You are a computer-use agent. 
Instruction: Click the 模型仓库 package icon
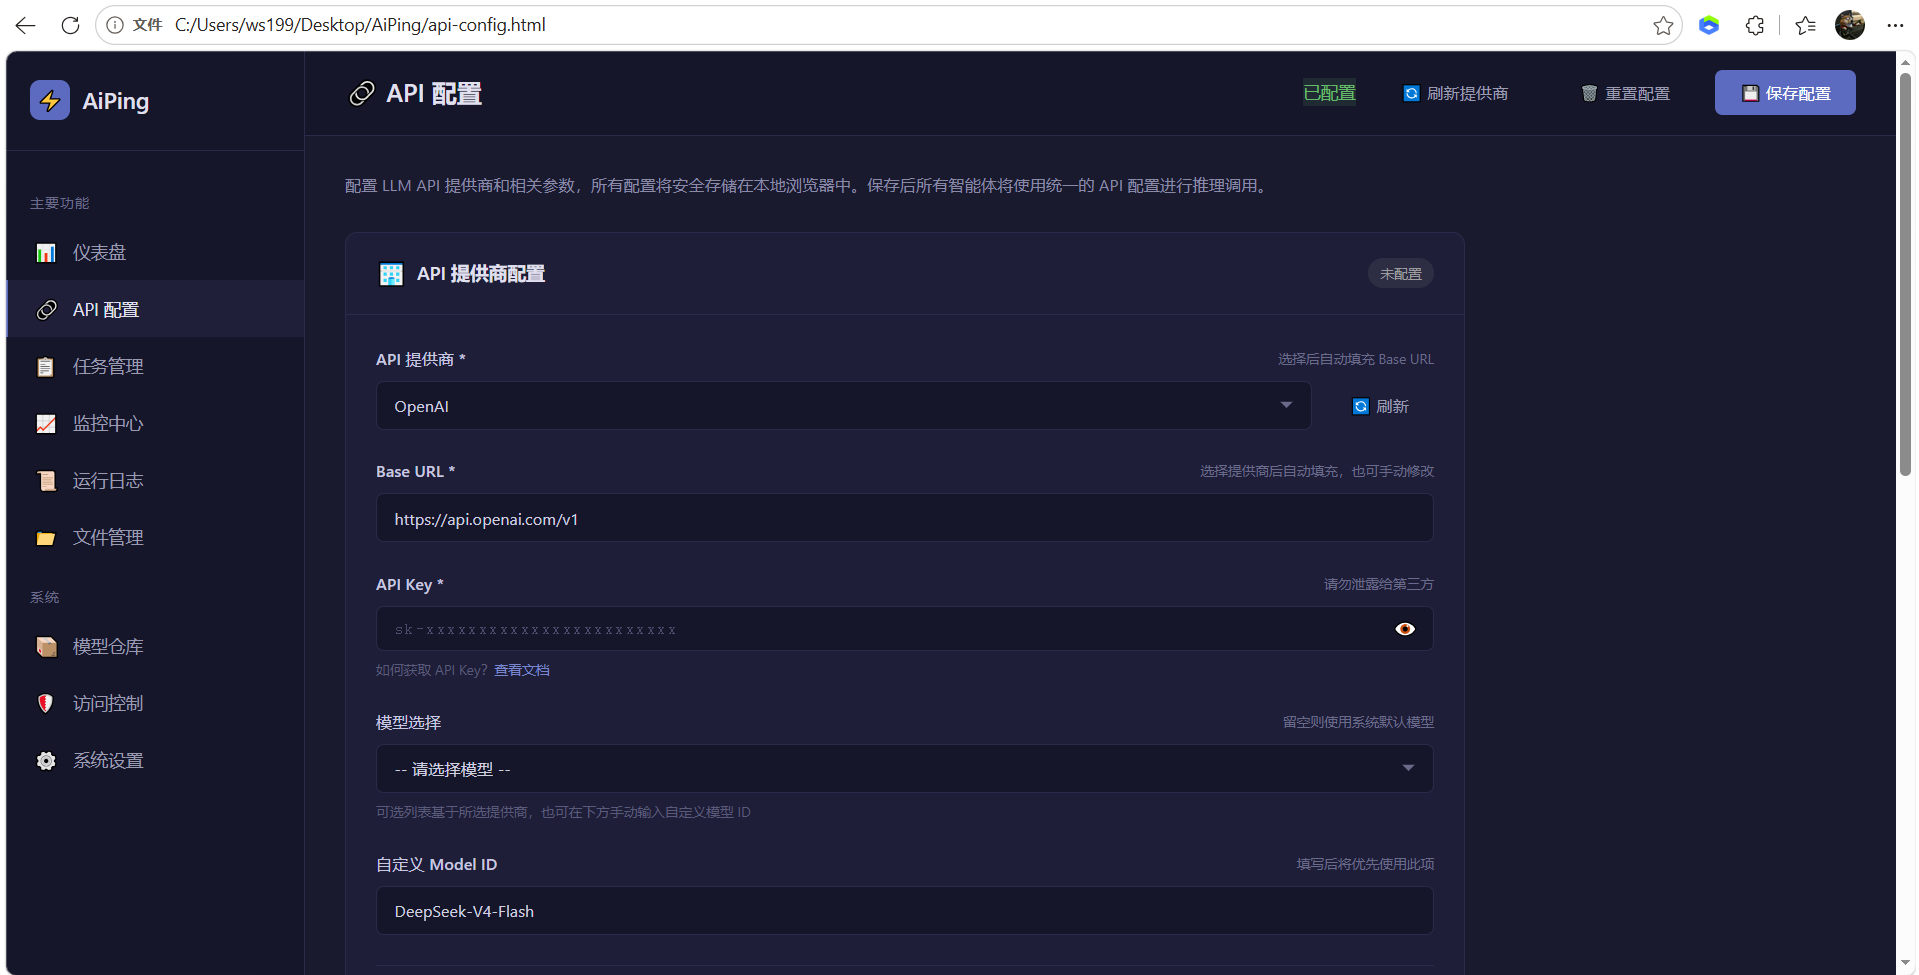46,647
